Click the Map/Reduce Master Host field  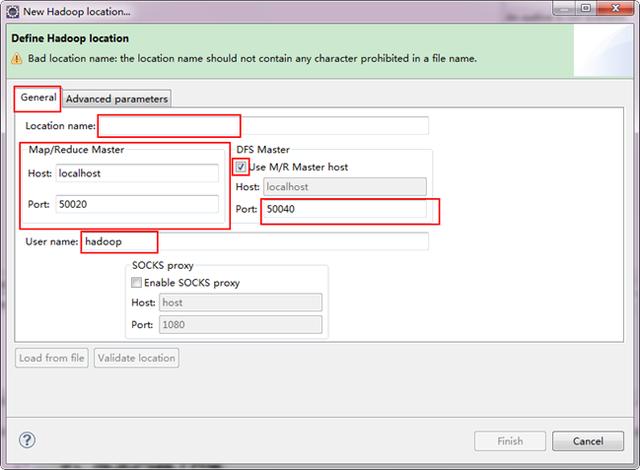137,173
